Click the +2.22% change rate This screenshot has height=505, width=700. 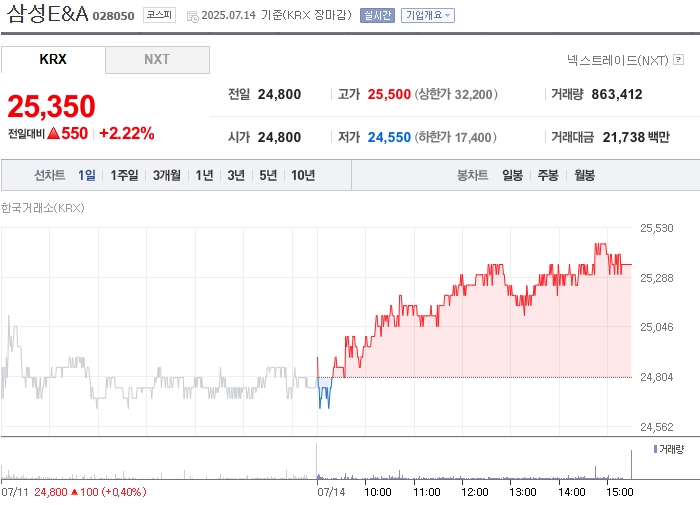[127, 133]
